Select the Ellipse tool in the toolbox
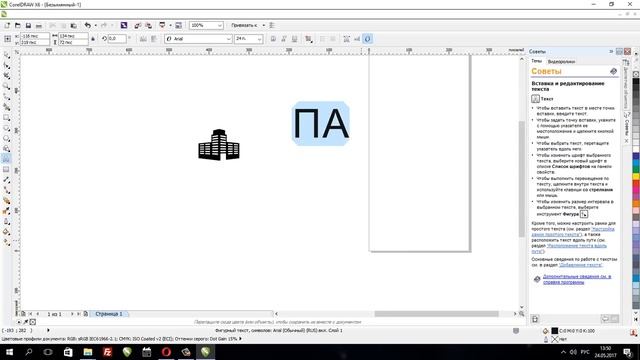Viewport: 640px width, 360px height. coord(7,128)
